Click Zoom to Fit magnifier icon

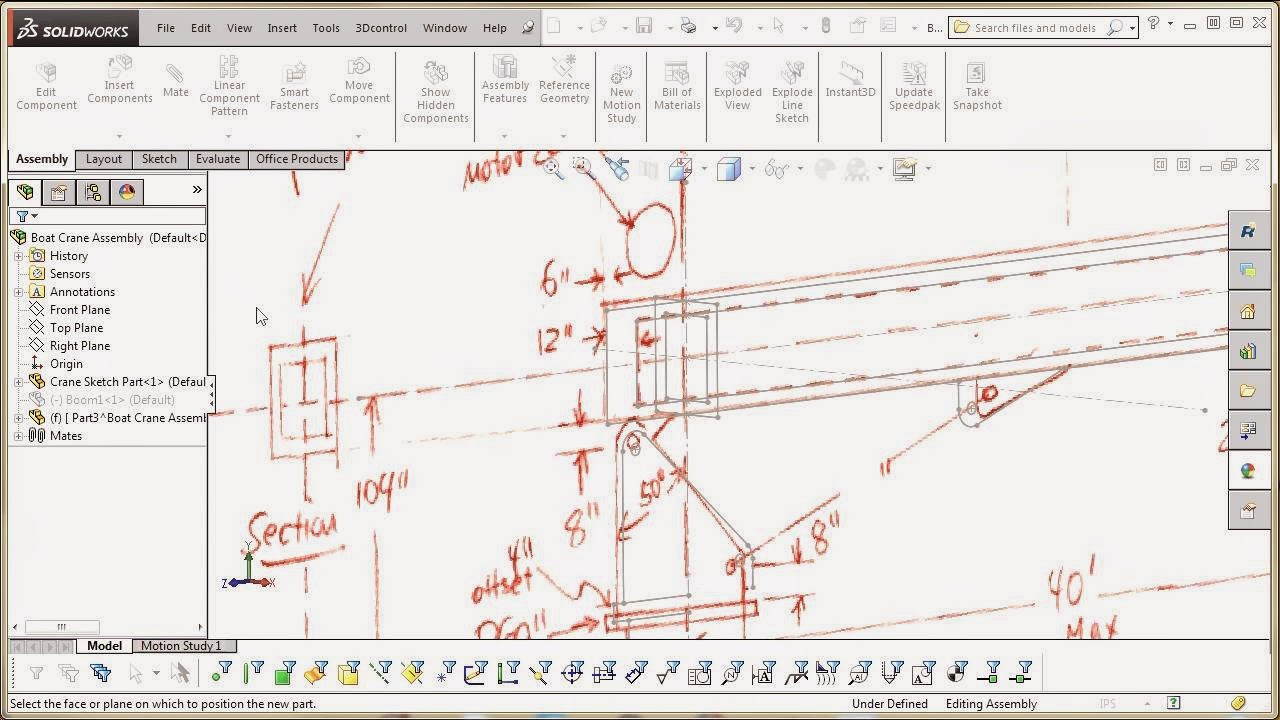(x=552, y=169)
